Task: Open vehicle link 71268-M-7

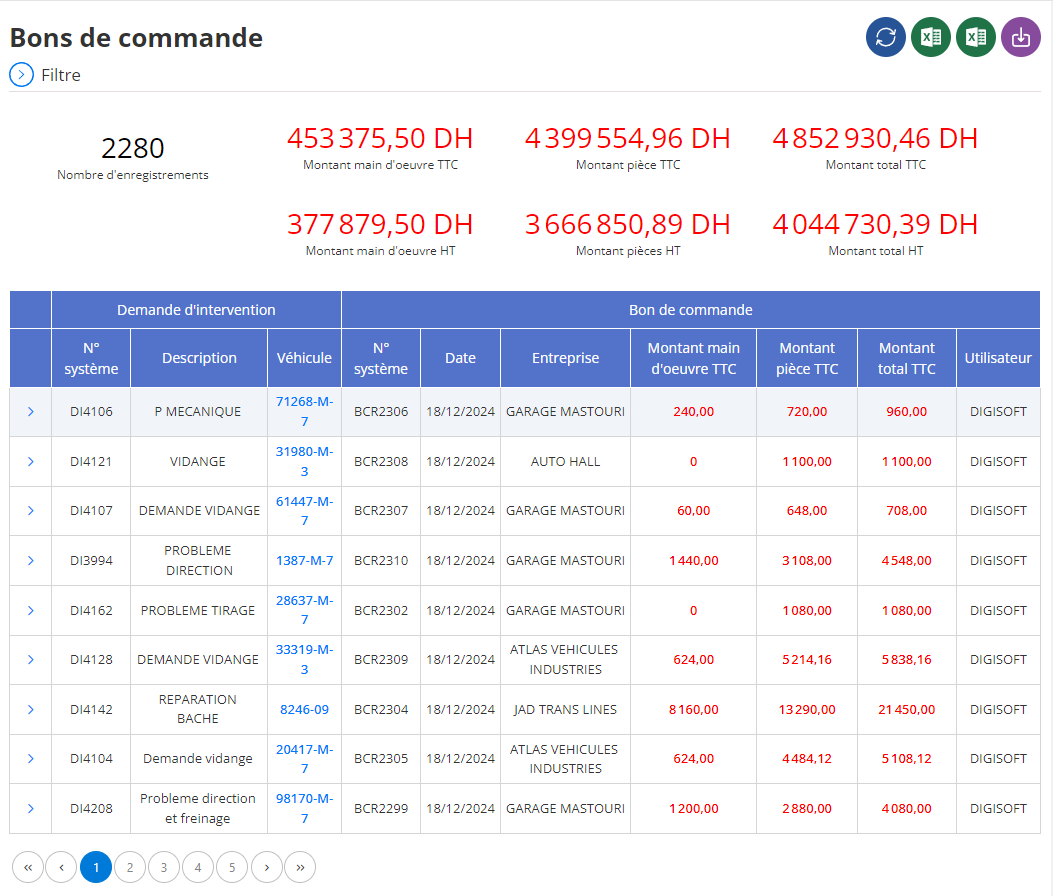Action: point(304,411)
